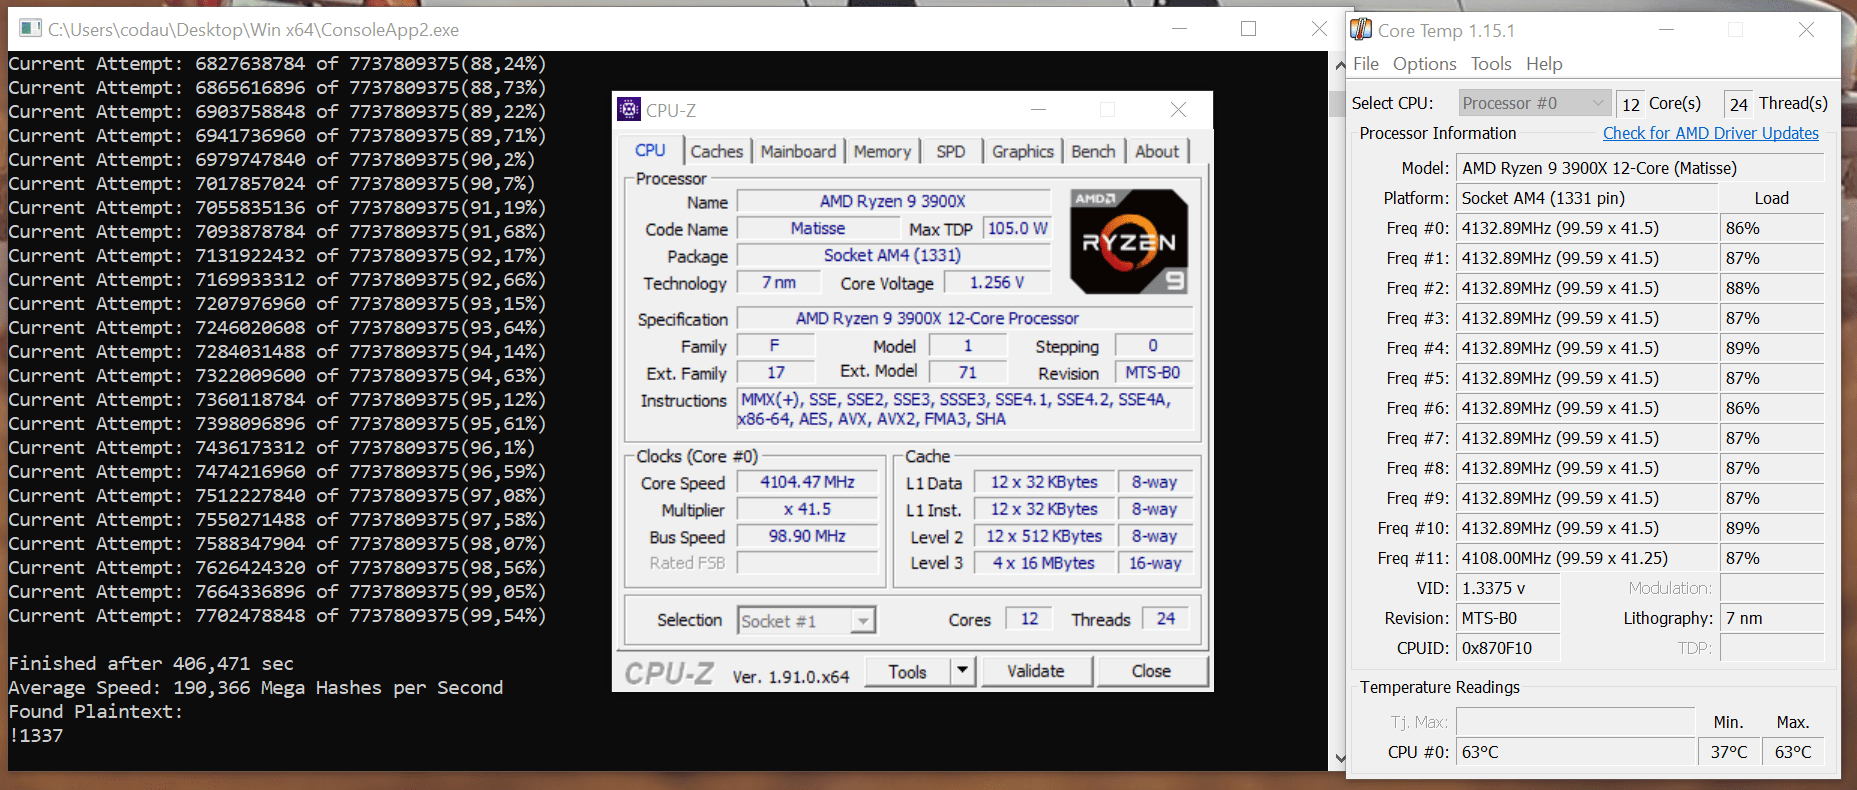Image resolution: width=1857 pixels, height=790 pixels.
Task: Open the Bench tab
Action: coord(1093,151)
